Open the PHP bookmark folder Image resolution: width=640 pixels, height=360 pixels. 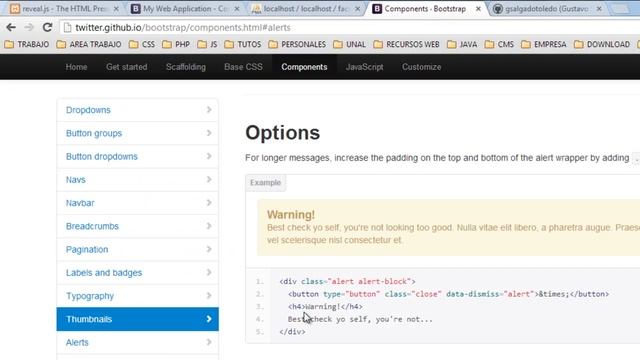(176, 44)
